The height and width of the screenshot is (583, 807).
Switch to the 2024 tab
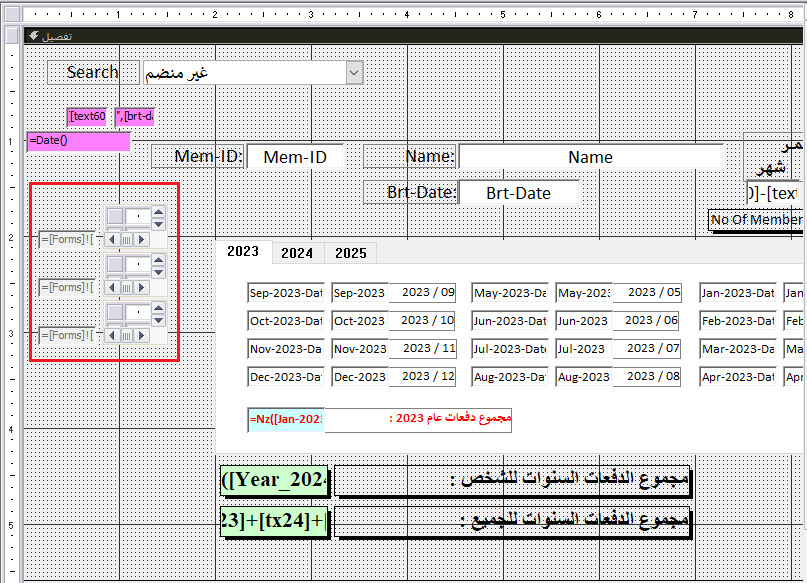[296, 253]
